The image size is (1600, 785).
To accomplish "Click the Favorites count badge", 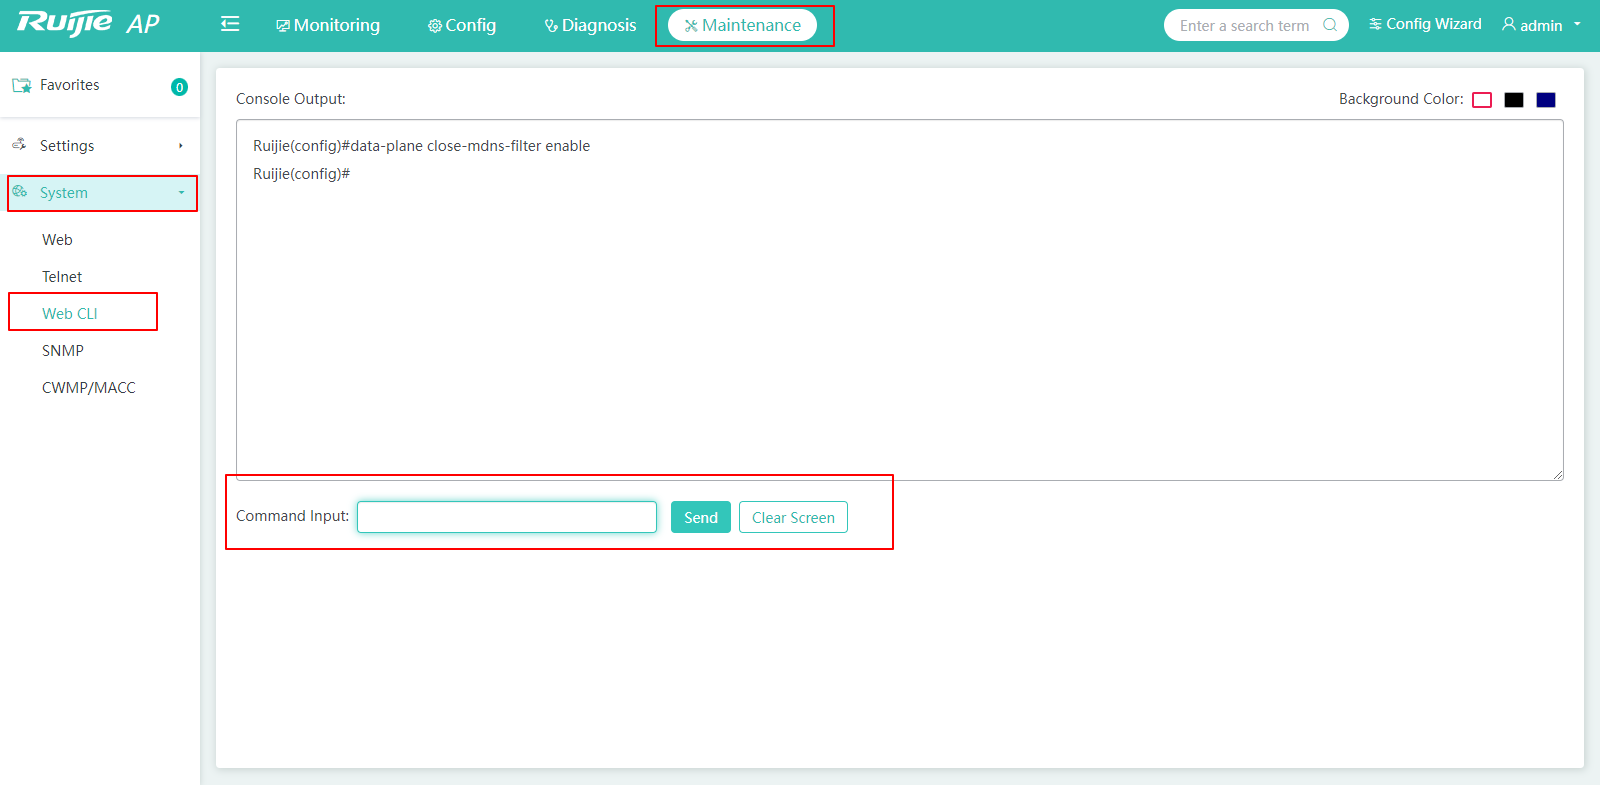I will coord(179,87).
